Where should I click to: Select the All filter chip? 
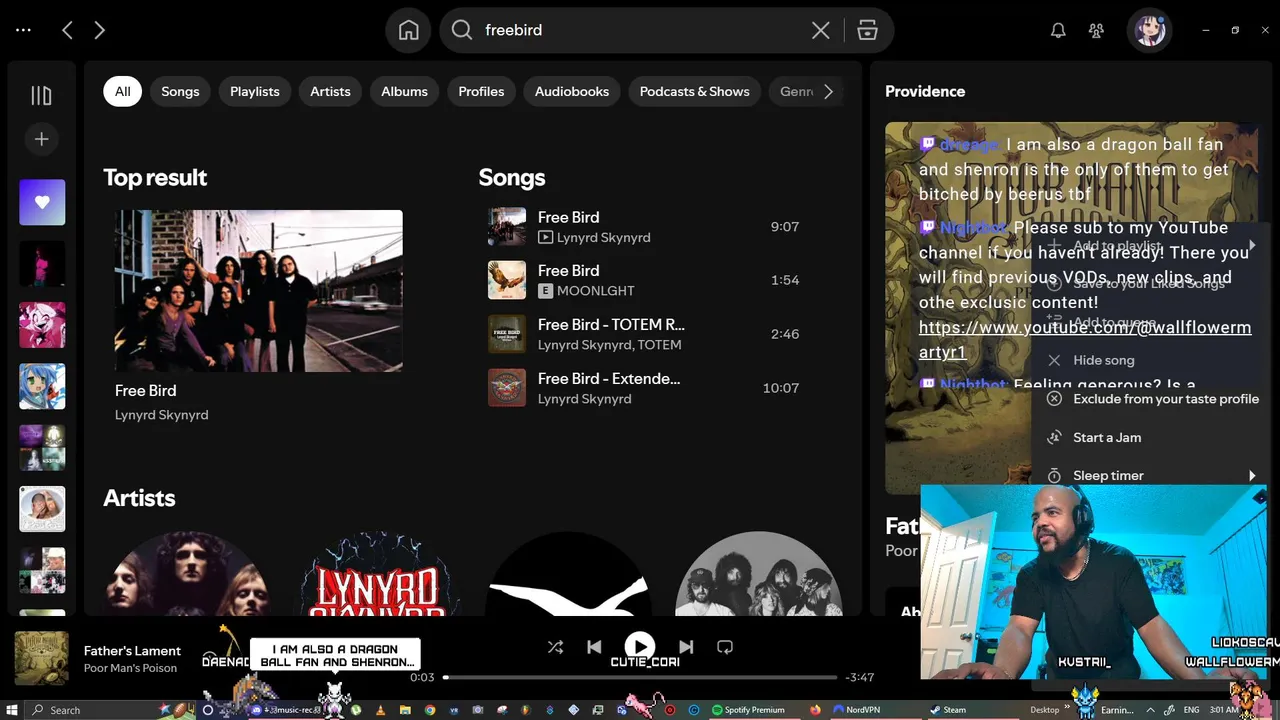122,91
